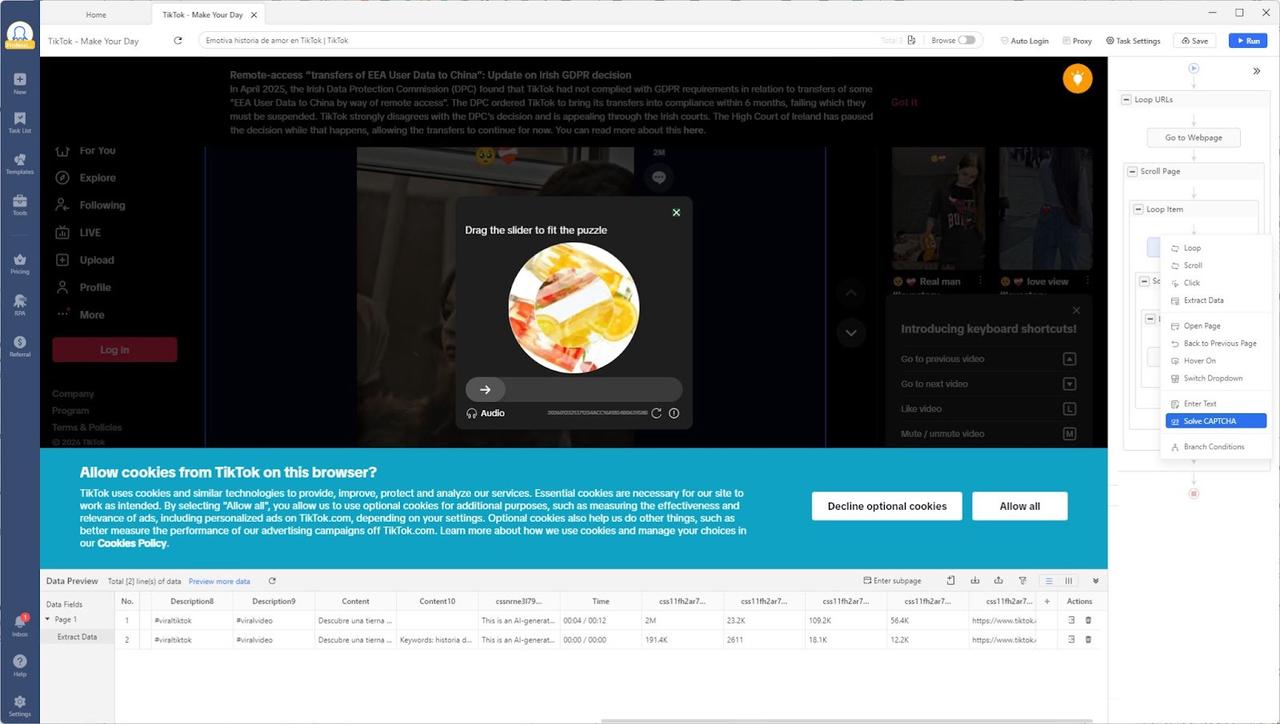Open the Preview more data link

point(219,580)
